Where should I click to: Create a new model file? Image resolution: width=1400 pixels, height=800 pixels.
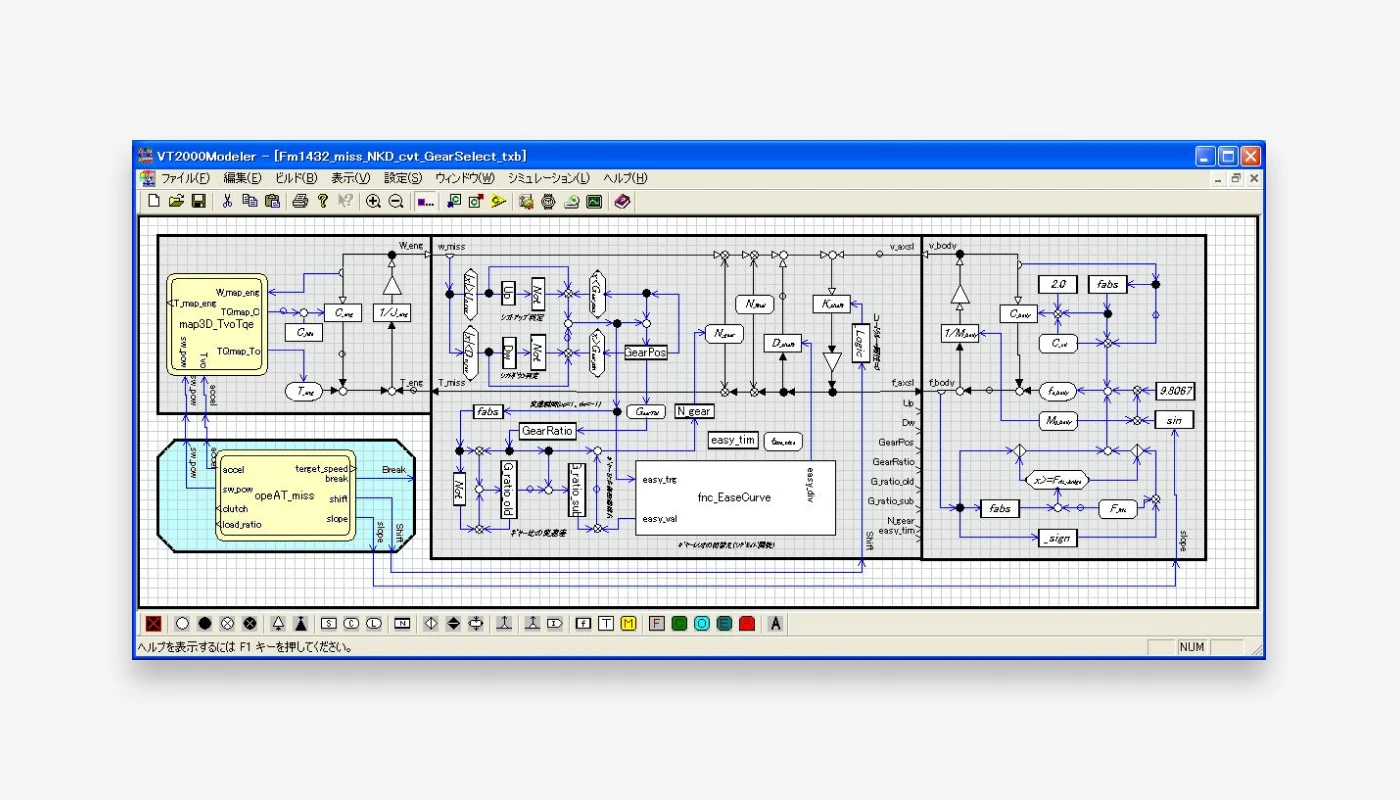click(x=152, y=201)
